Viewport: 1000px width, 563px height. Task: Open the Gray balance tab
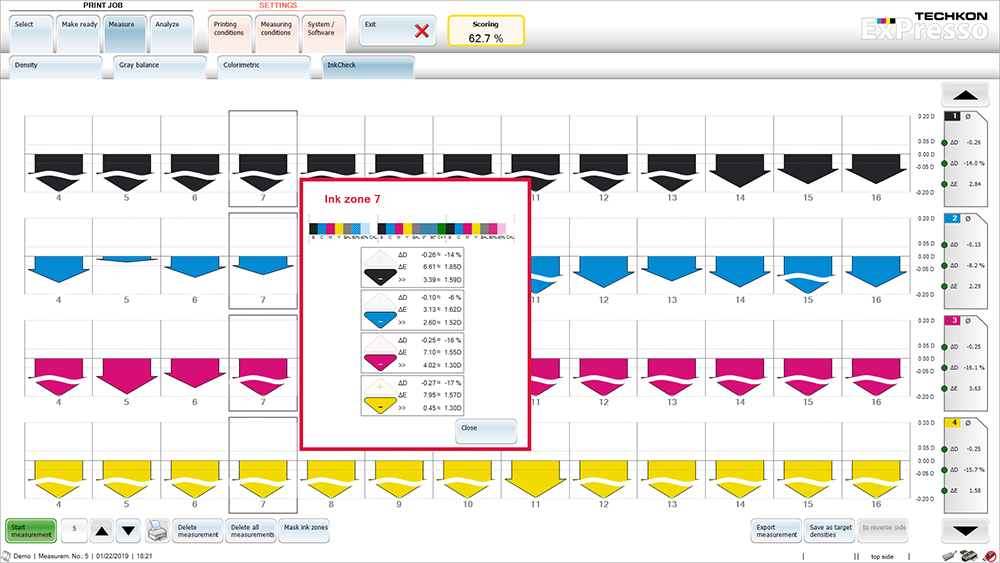tap(157, 67)
